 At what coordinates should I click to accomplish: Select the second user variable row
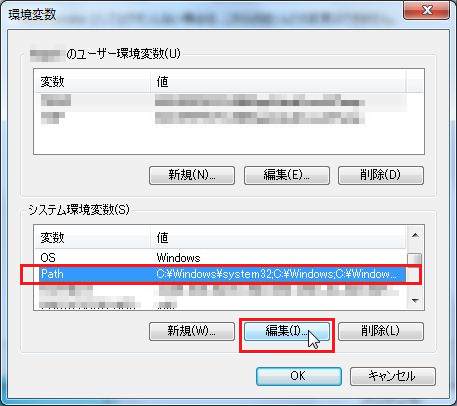[x=220, y=117]
